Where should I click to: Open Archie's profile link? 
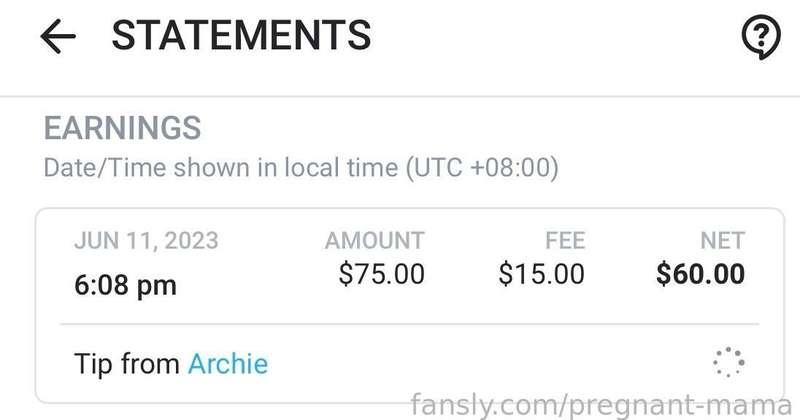tap(228, 364)
